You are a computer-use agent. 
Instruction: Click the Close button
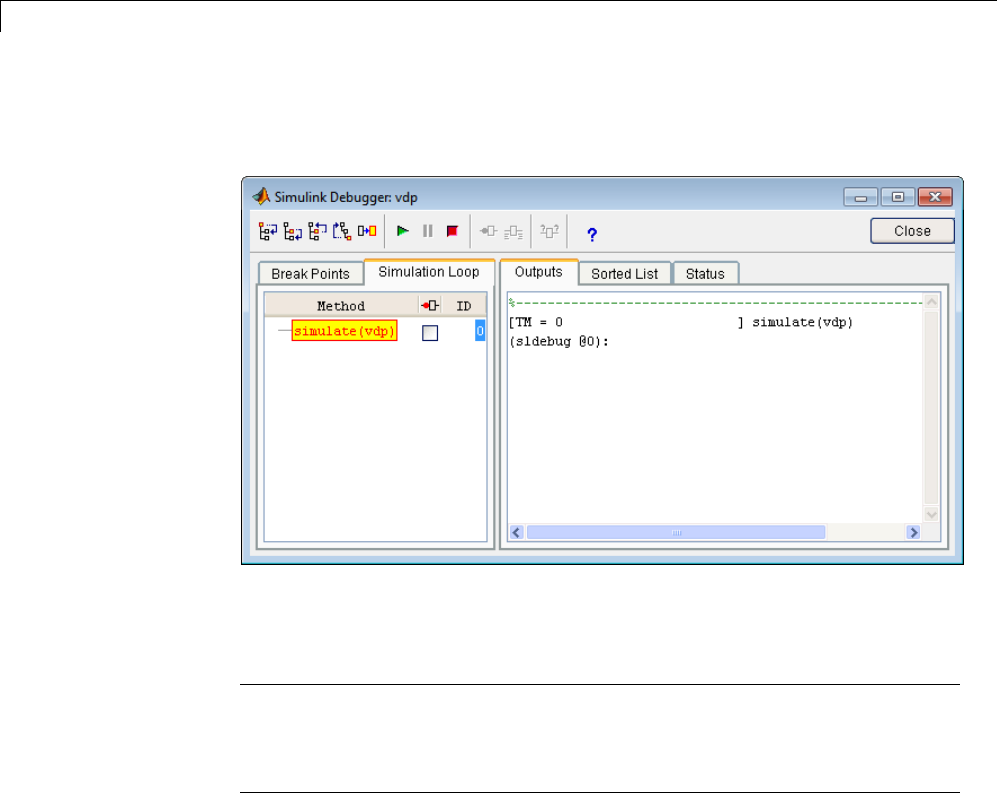(x=912, y=231)
